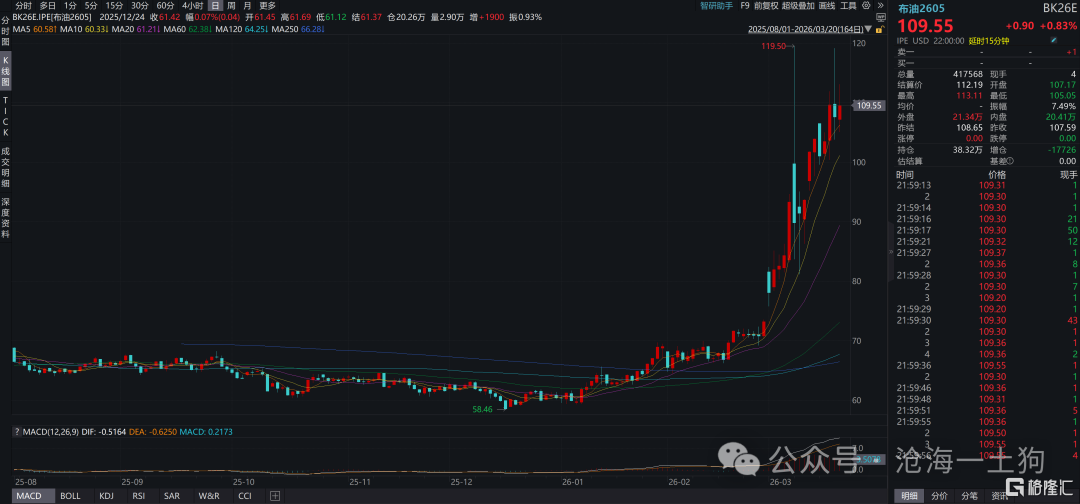This screenshot has width=1080, height=504.
Task: Open the 智研助手 assistant link
Action: pyautogui.click(x=716, y=6)
